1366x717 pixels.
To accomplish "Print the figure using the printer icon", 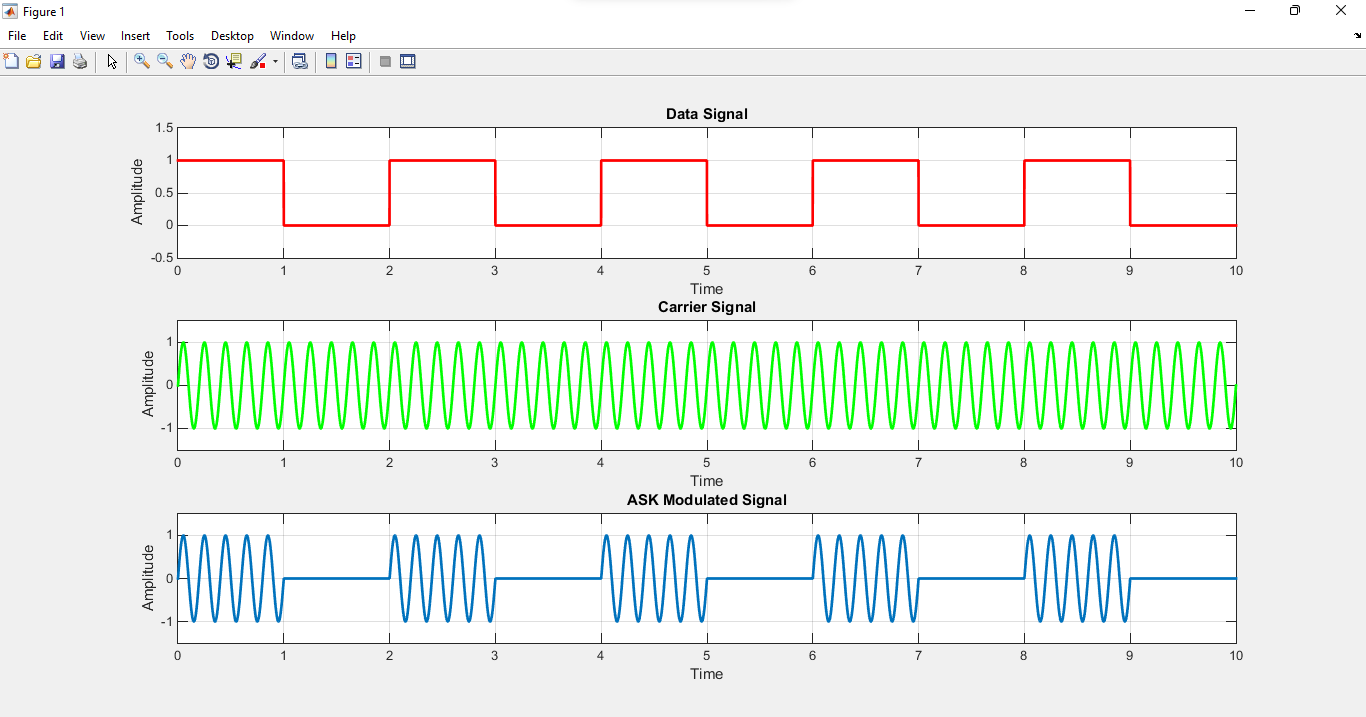I will pyautogui.click(x=80, y=62).
